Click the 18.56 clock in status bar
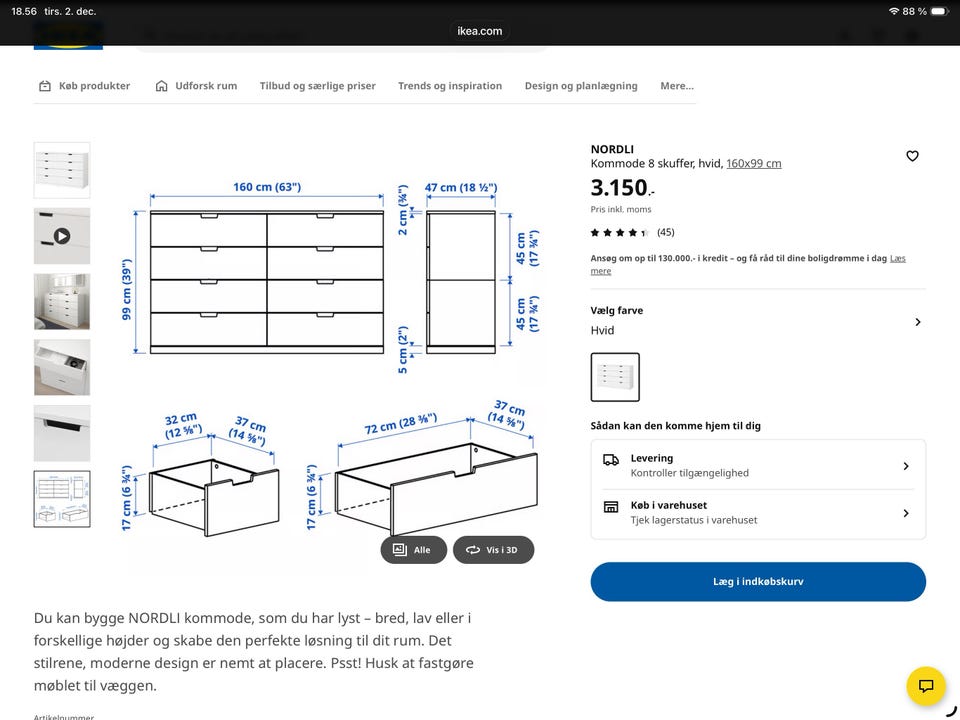The width and height of the screenshot is (960, 720). [24, 12]
